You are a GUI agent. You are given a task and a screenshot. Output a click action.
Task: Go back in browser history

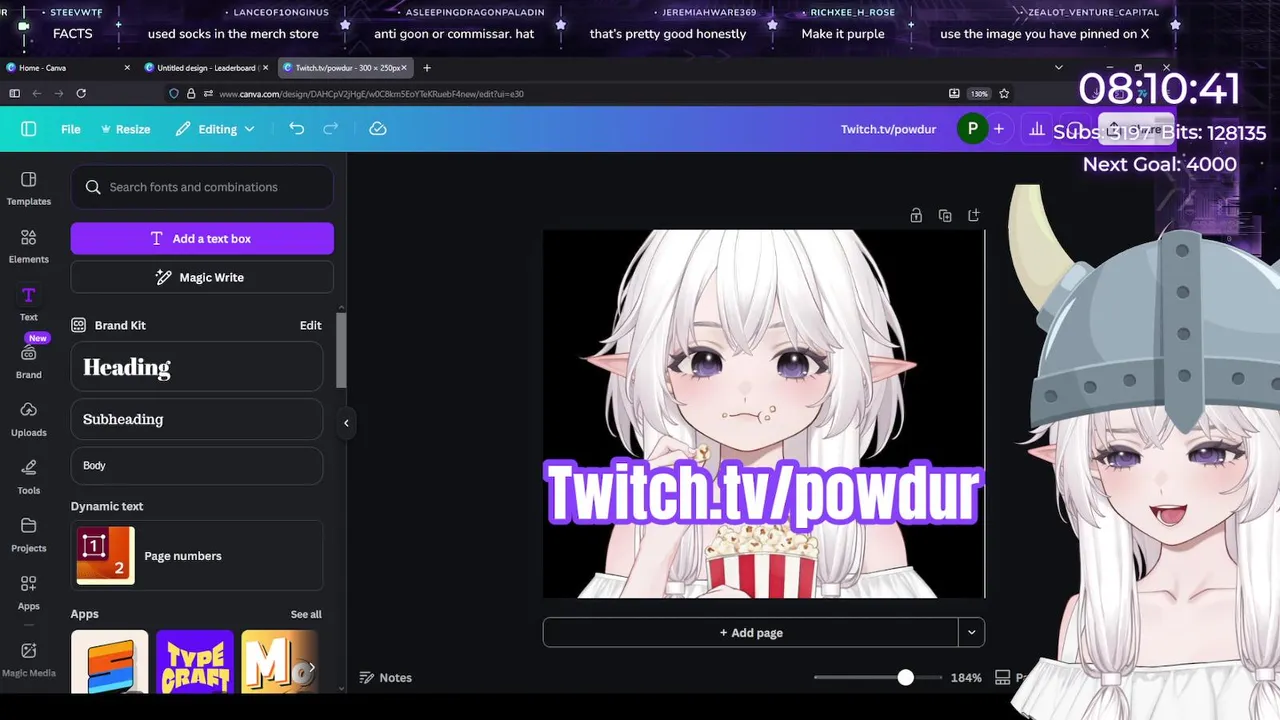pyautogui.click(x=37, y=93)
